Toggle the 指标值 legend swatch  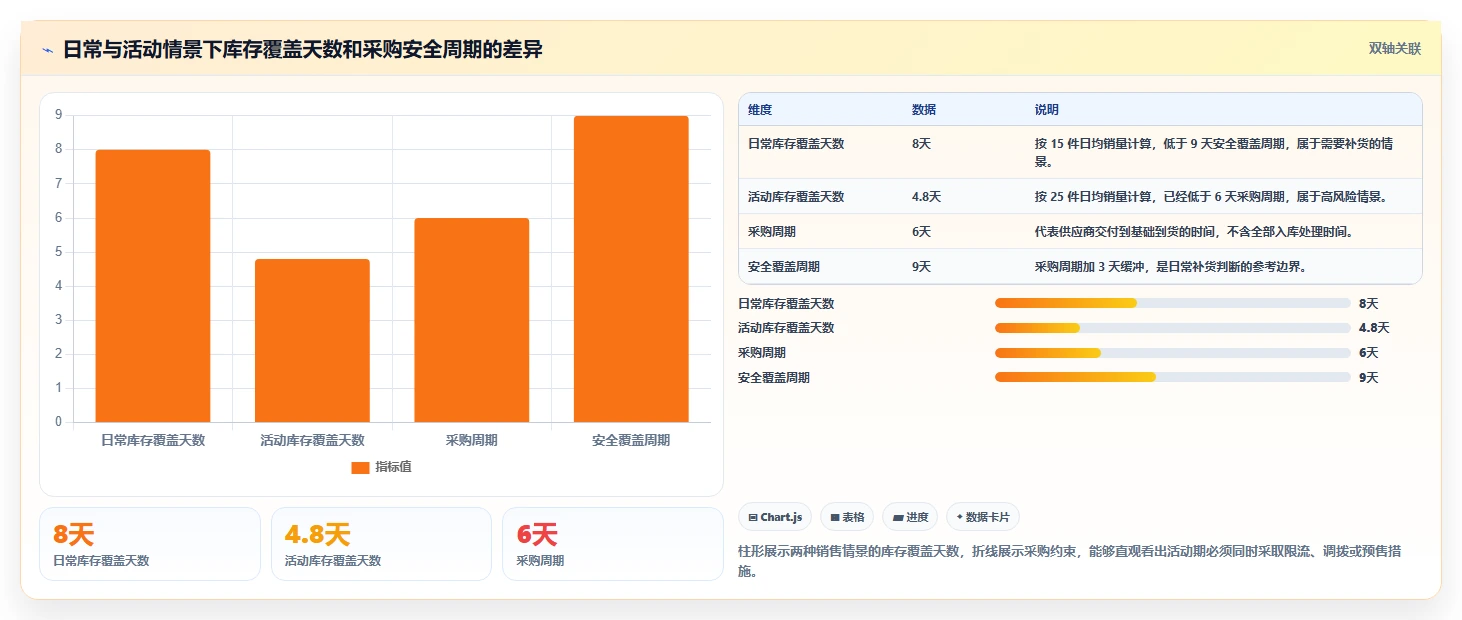(360, 468)
